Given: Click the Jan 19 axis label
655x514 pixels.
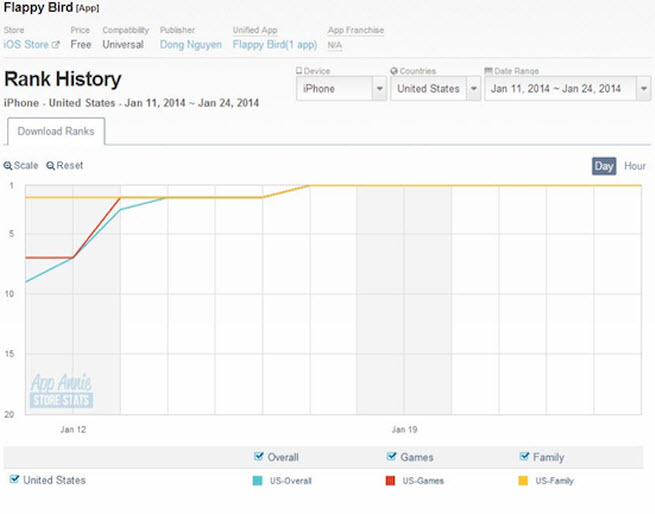Looking at the screenshot, I should coord(404,430).
